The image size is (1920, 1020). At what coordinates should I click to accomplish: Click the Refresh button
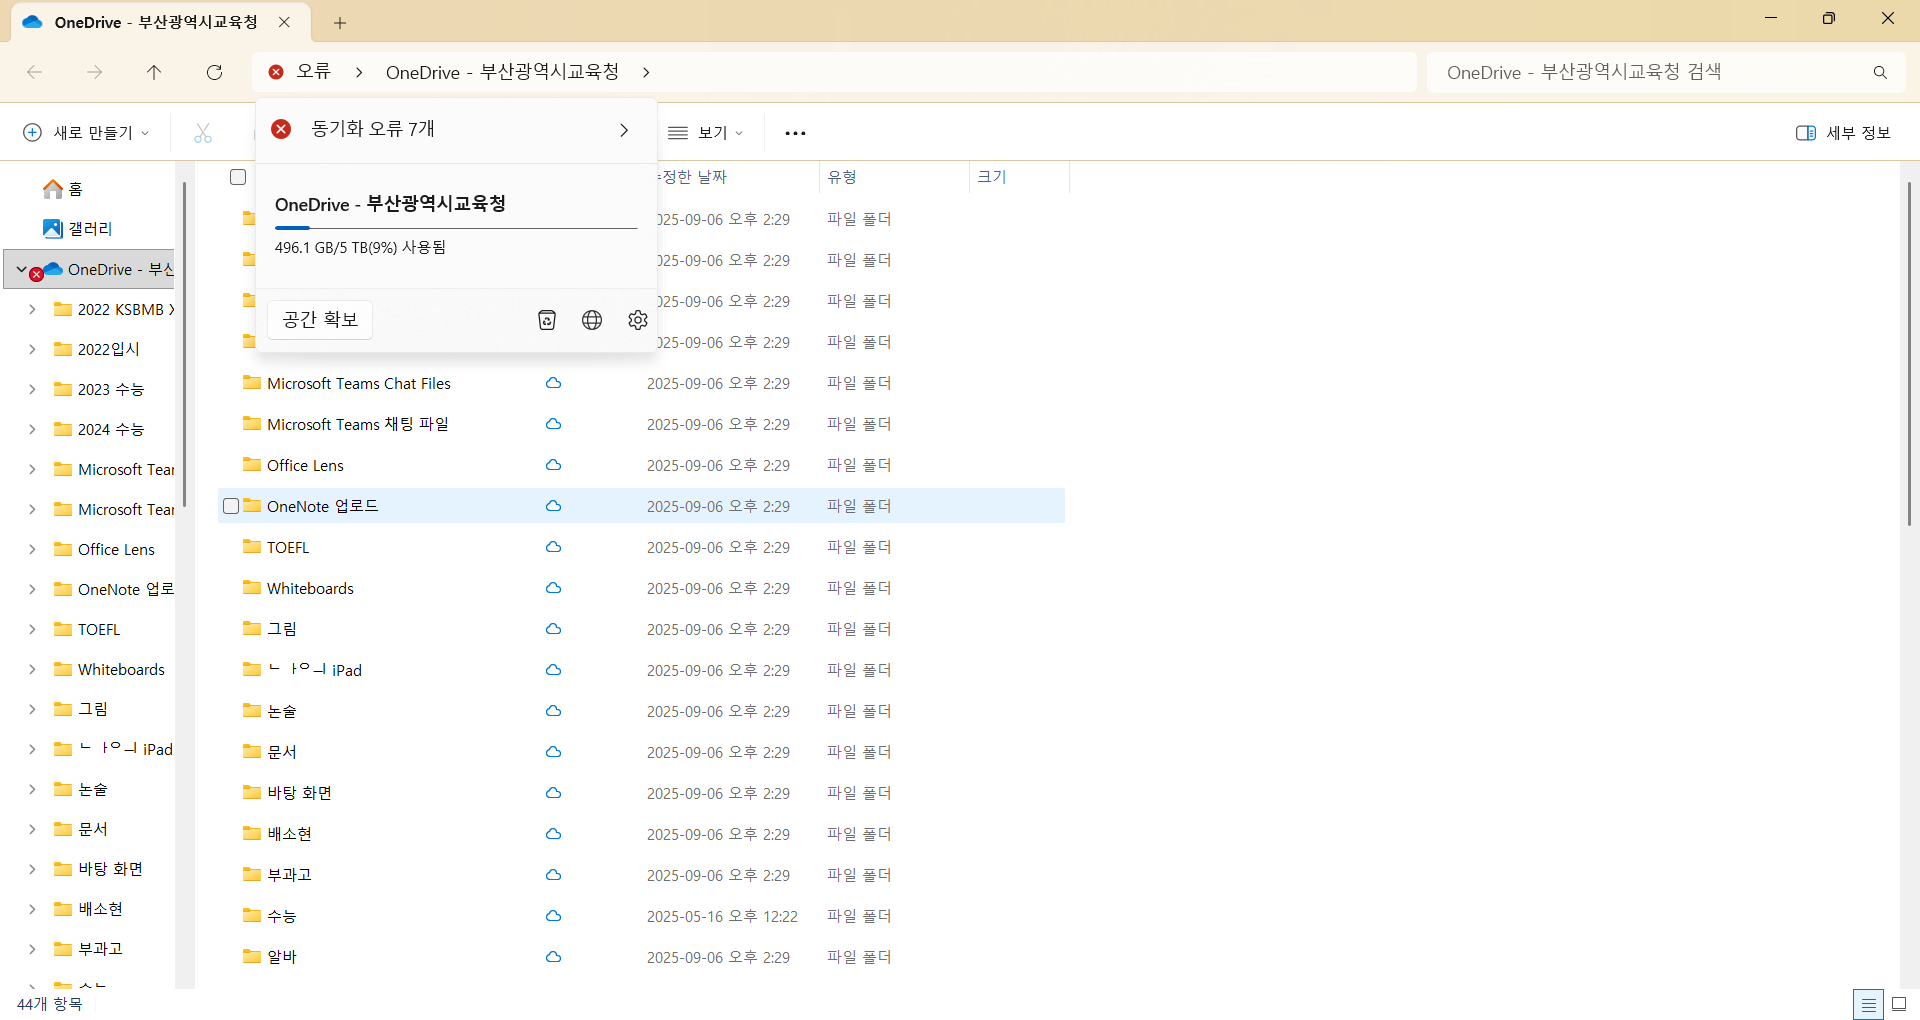[x=214, y=72]
